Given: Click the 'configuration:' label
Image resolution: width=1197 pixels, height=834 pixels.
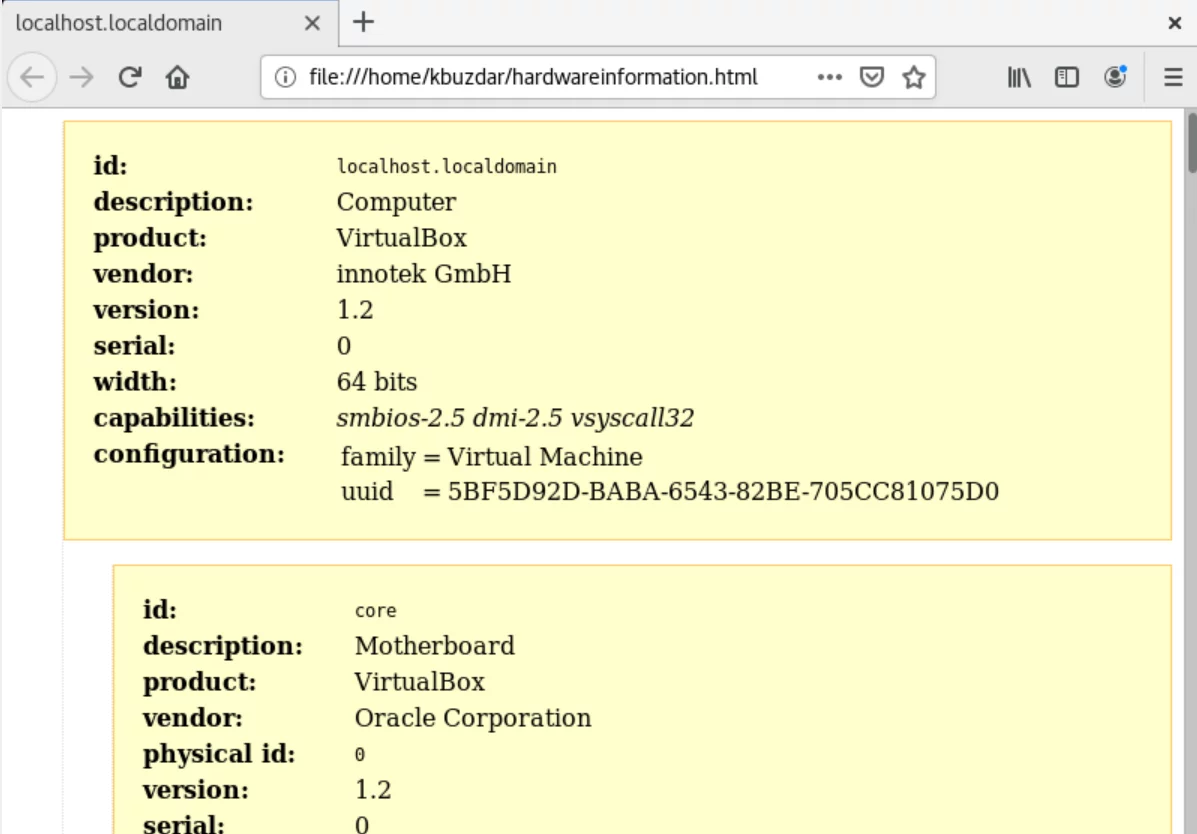Looking at the screenshot, I should (189, 454).
